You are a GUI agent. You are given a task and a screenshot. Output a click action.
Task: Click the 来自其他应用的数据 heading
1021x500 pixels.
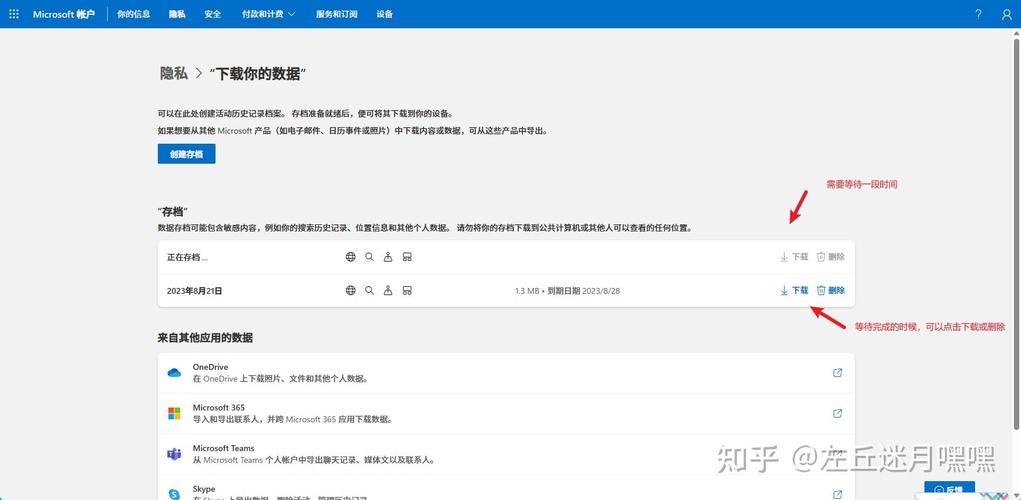(x=205, y=338)
